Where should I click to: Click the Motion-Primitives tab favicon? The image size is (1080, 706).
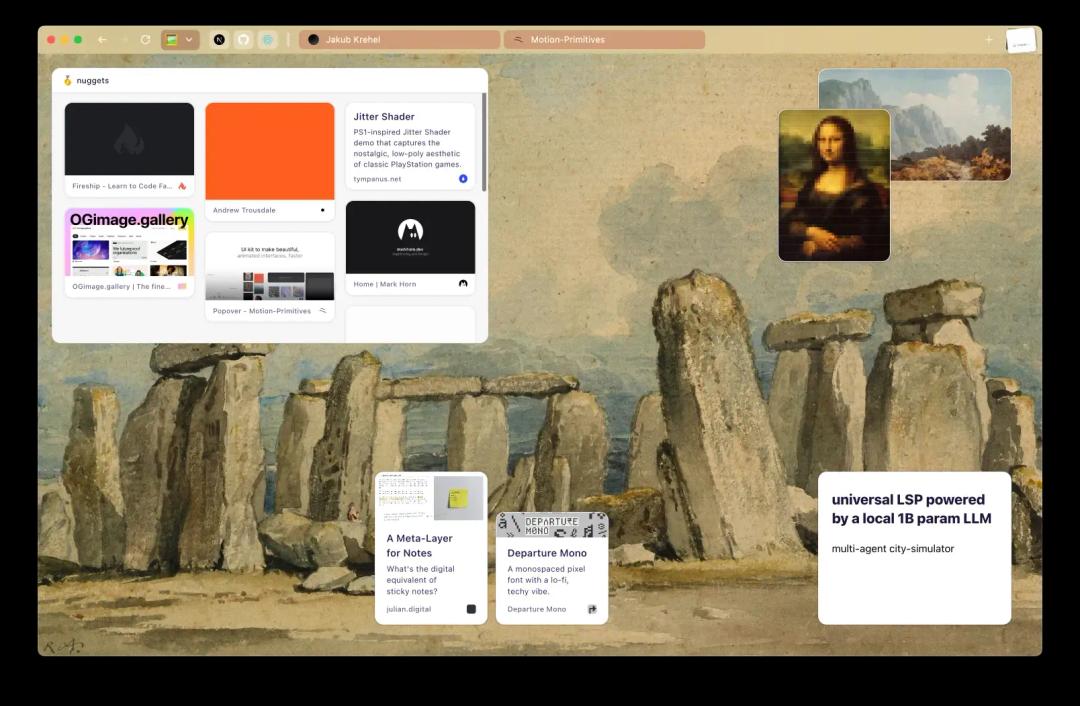point(518,40)
